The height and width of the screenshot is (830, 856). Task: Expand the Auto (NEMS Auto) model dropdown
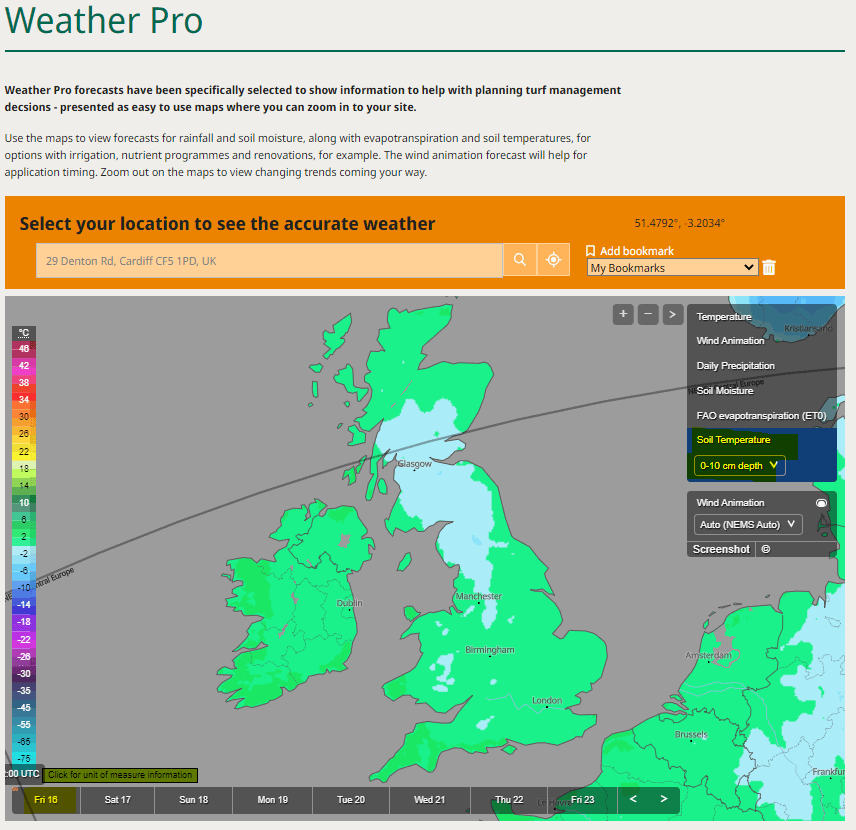coord(749,524)
